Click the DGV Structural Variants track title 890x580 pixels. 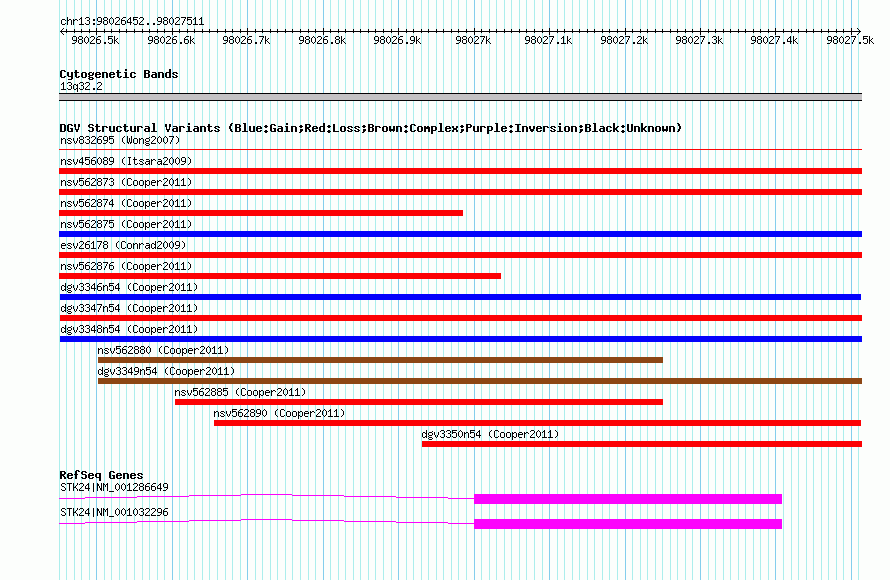(x=371, y=128)
